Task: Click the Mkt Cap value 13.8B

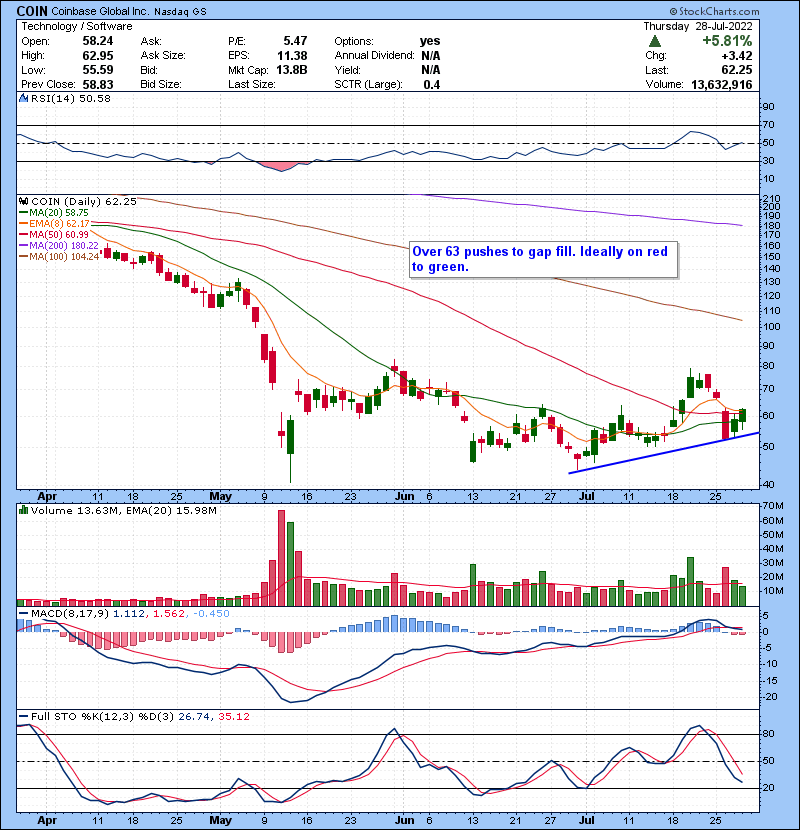Action: tap(292, 70)
